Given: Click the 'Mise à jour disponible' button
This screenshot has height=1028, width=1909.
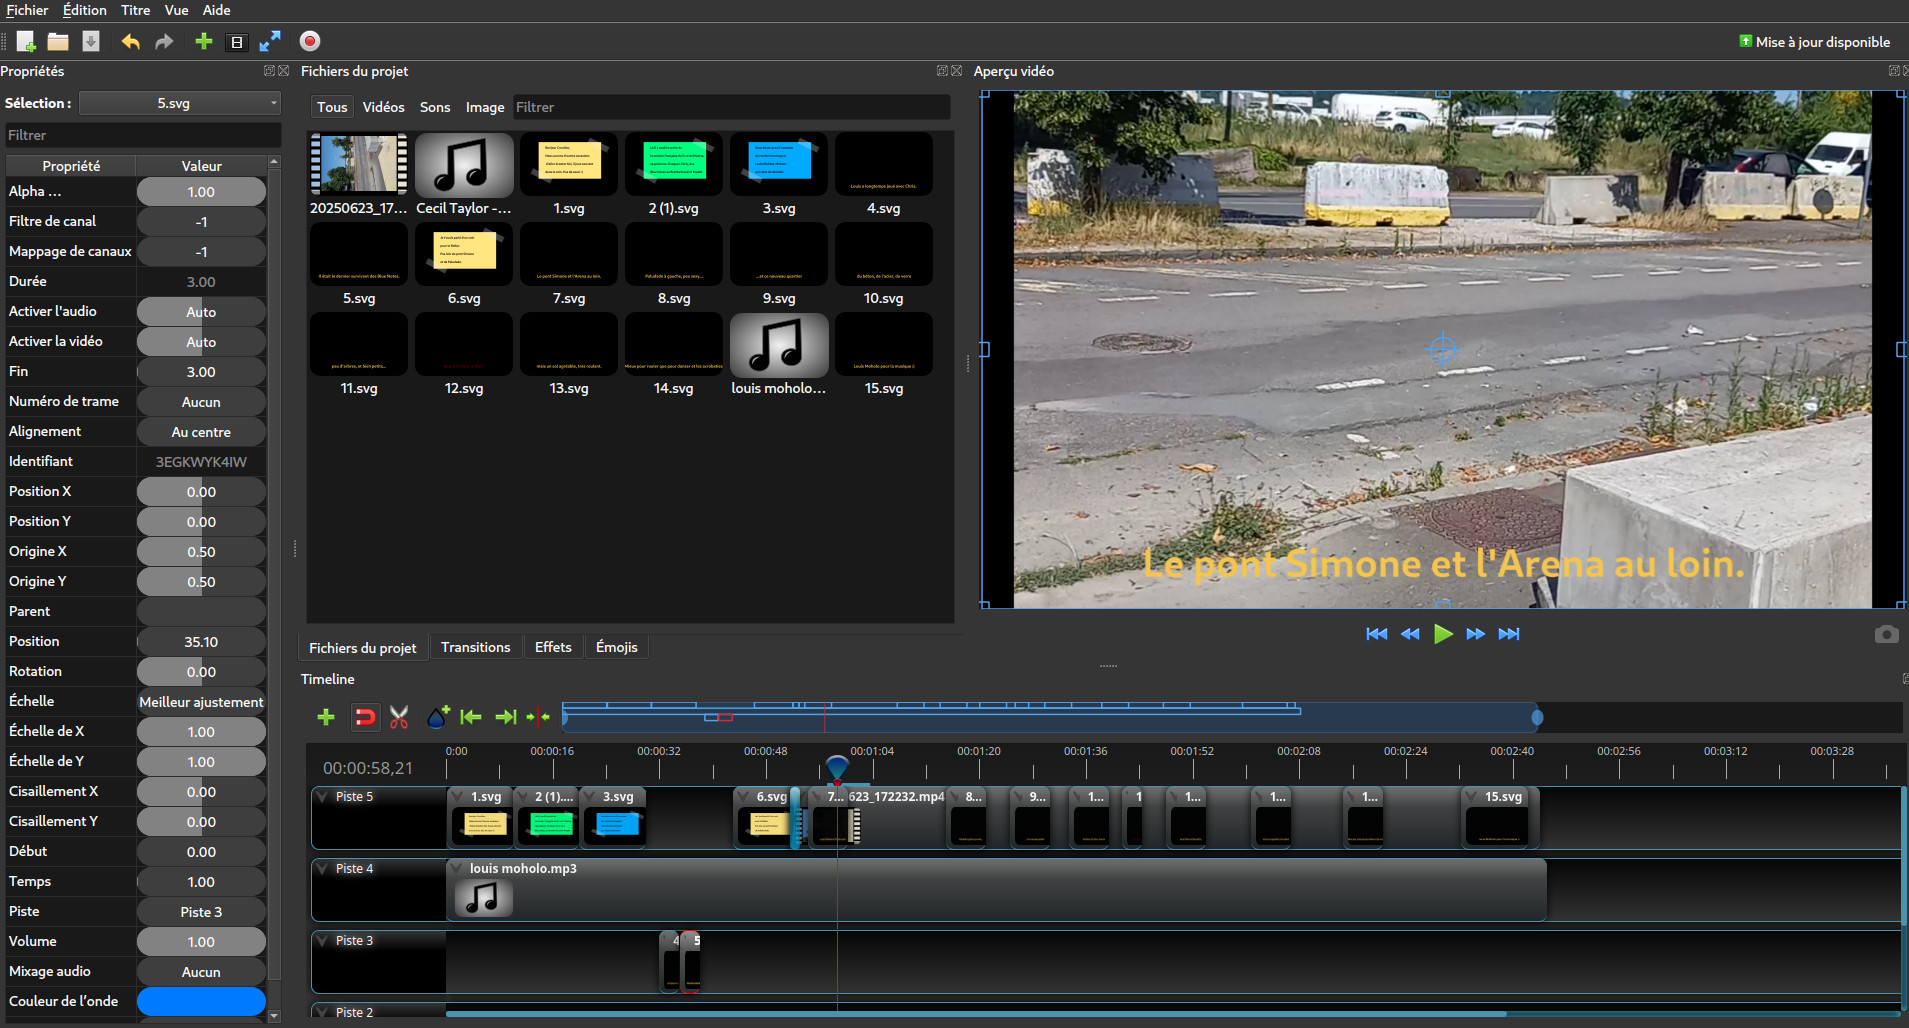Looking at the screenshot, I should point(1814,42).
